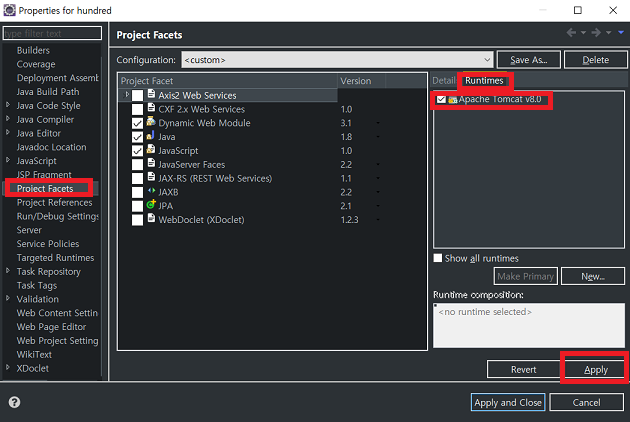Check the JPA facet checkbox
This screenshot has width=630, height=422.
point(137,206)
